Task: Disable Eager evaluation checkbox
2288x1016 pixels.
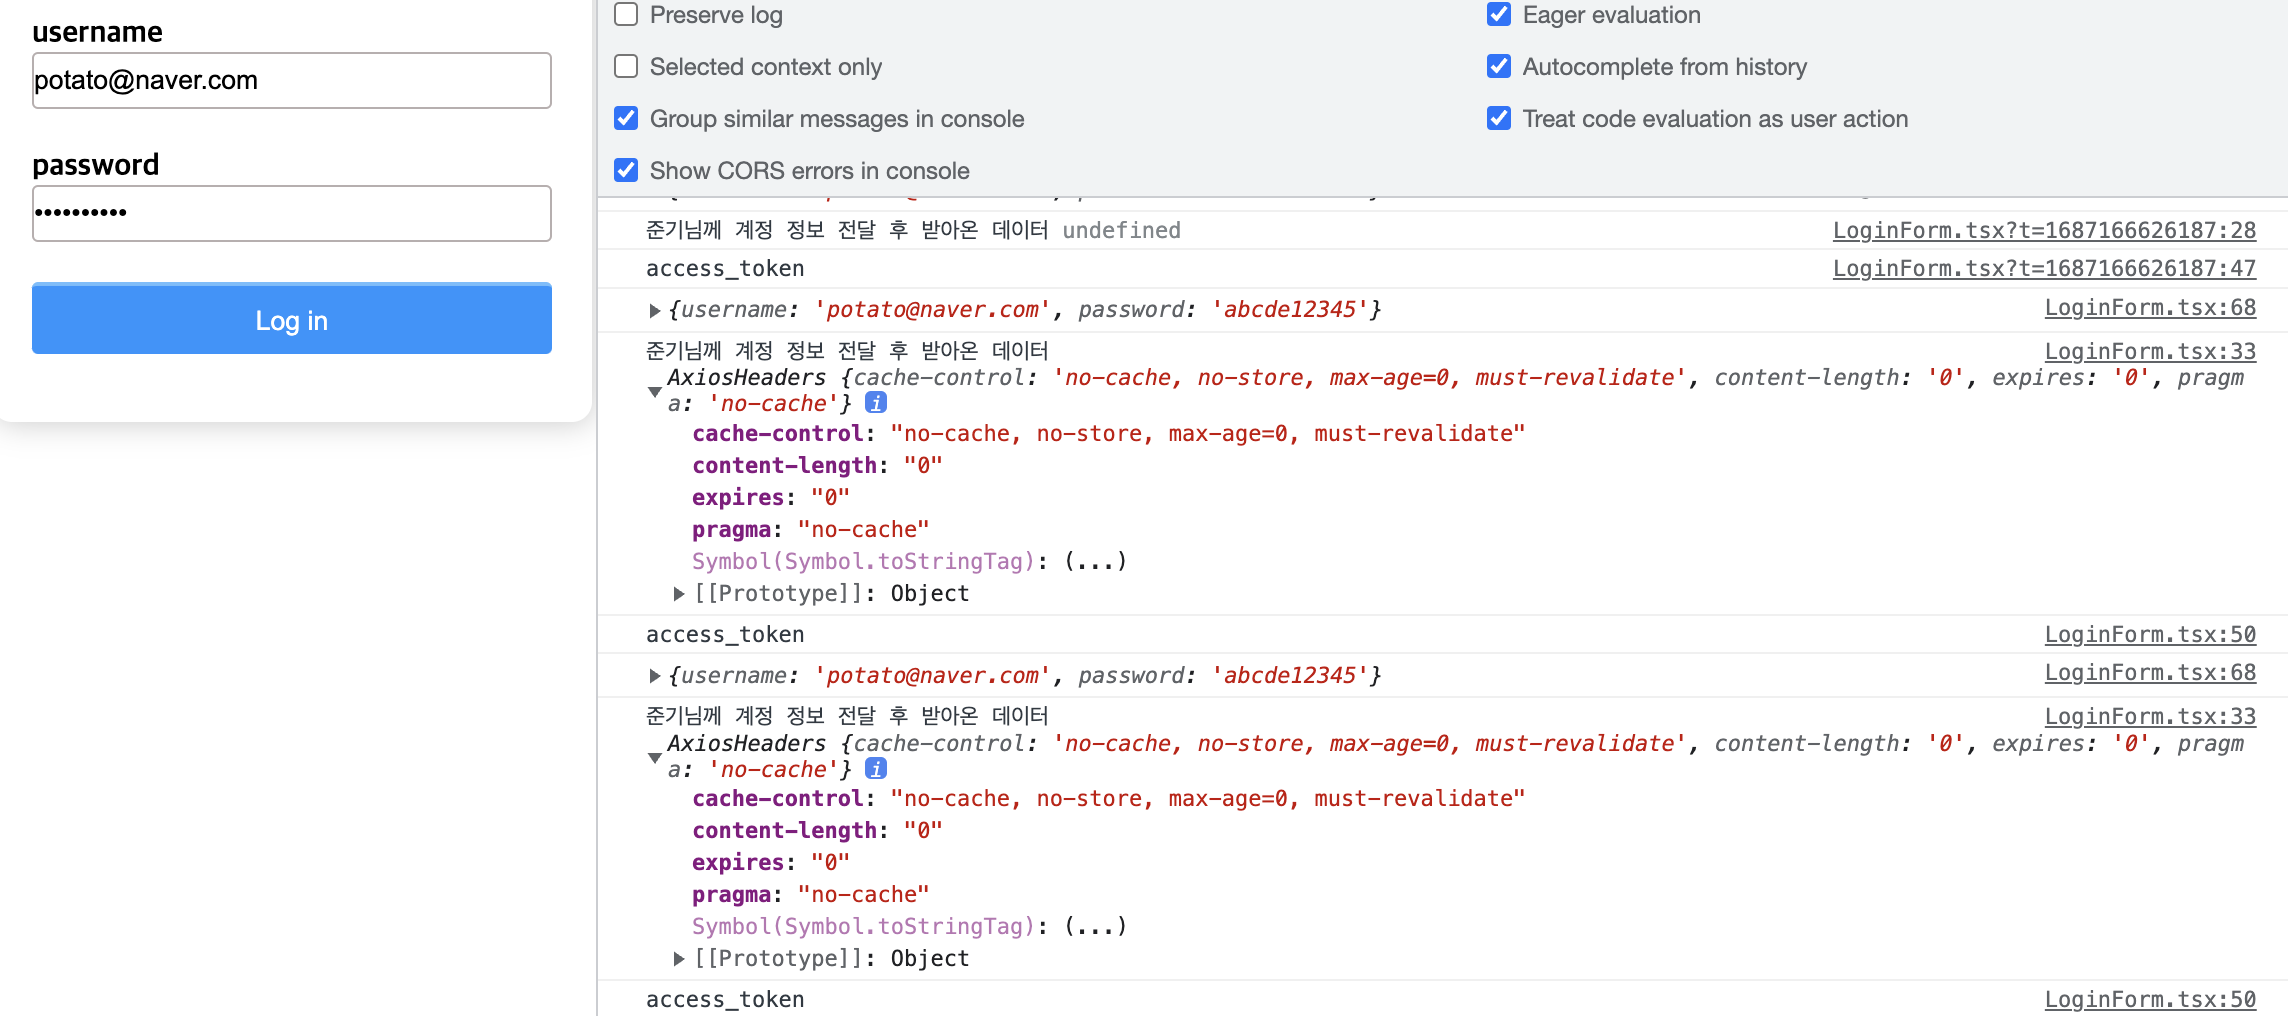Action: [1499, 14]
